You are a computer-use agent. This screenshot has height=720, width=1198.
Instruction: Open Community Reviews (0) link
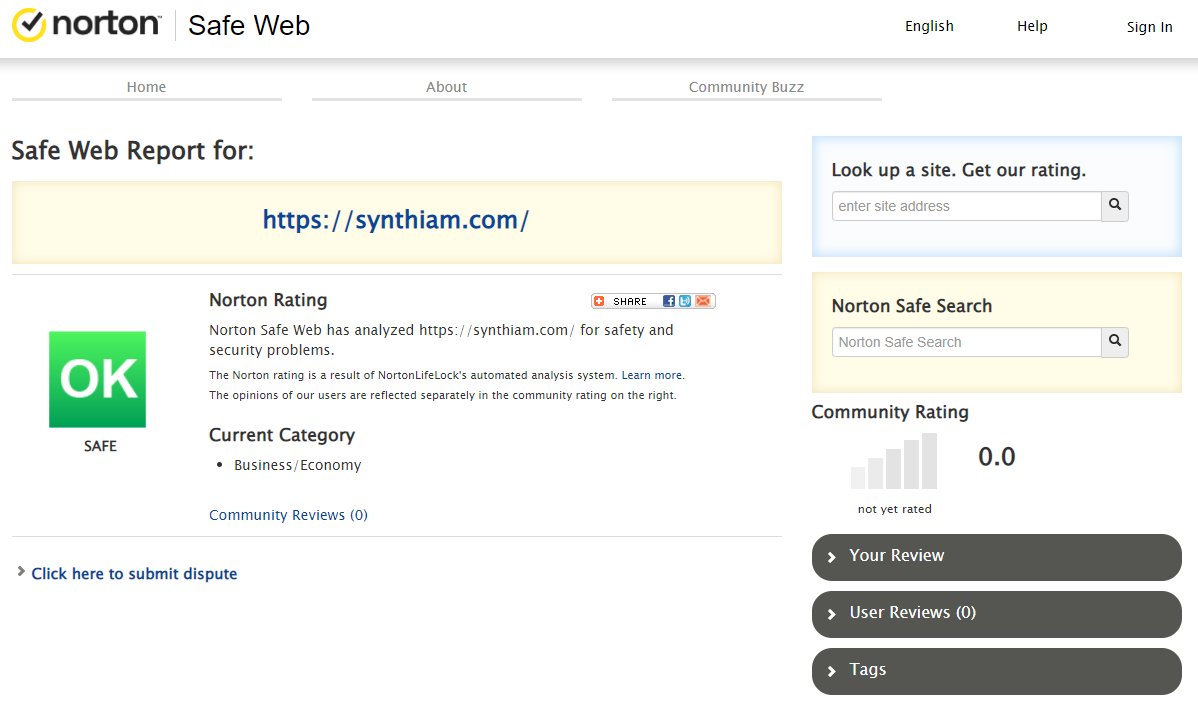coord(288,515)
